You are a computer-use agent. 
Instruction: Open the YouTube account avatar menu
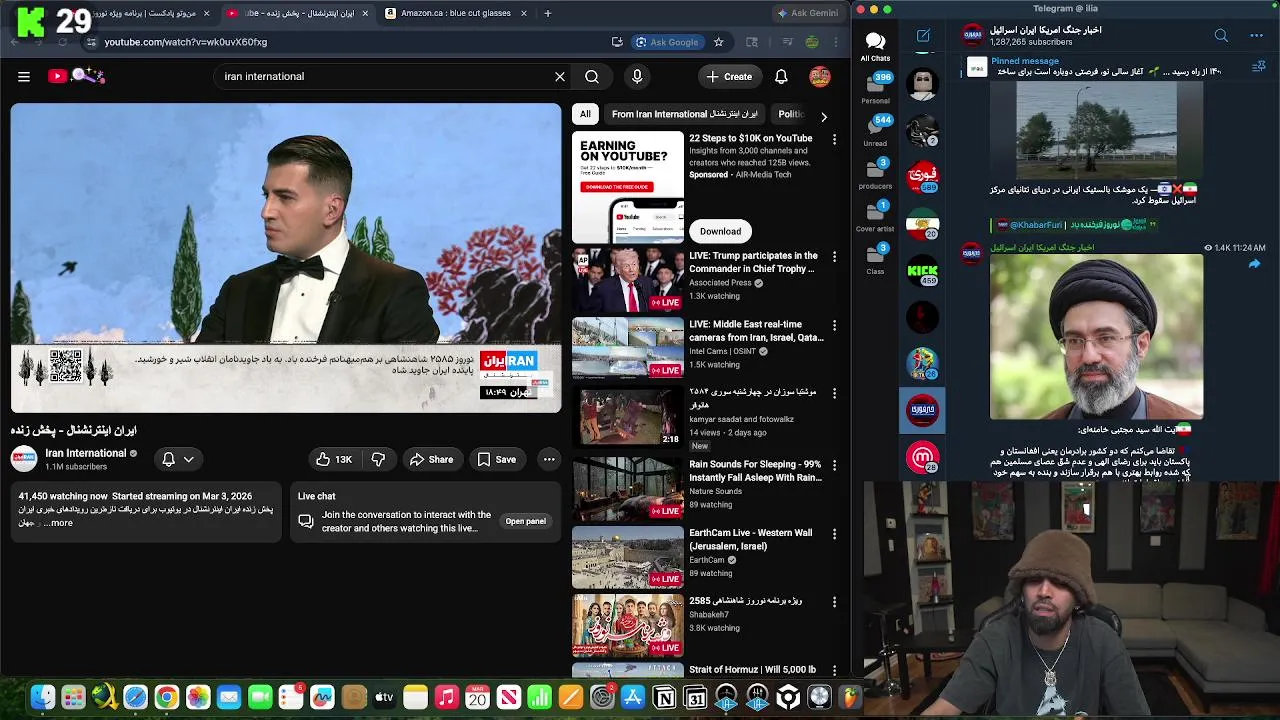pos(820,76)
